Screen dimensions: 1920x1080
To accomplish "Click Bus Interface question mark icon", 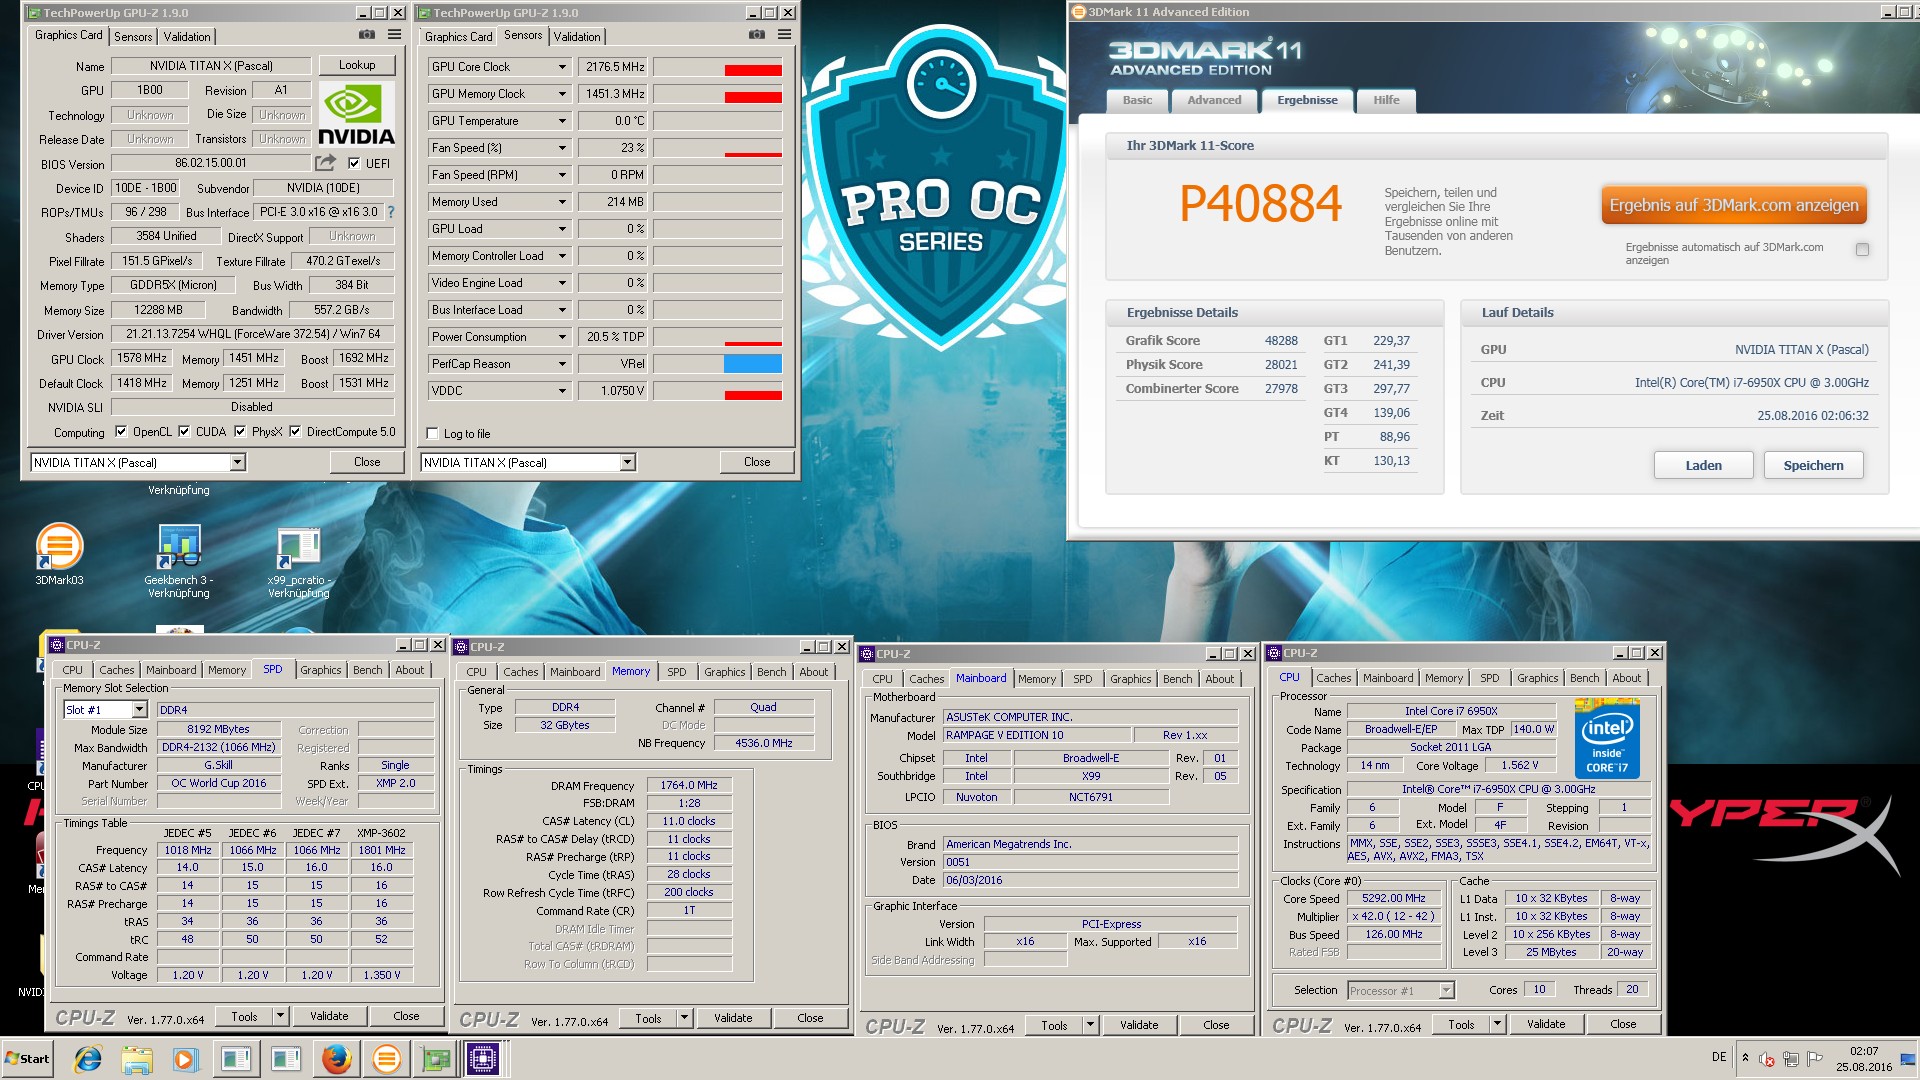I will click(391, 212).
